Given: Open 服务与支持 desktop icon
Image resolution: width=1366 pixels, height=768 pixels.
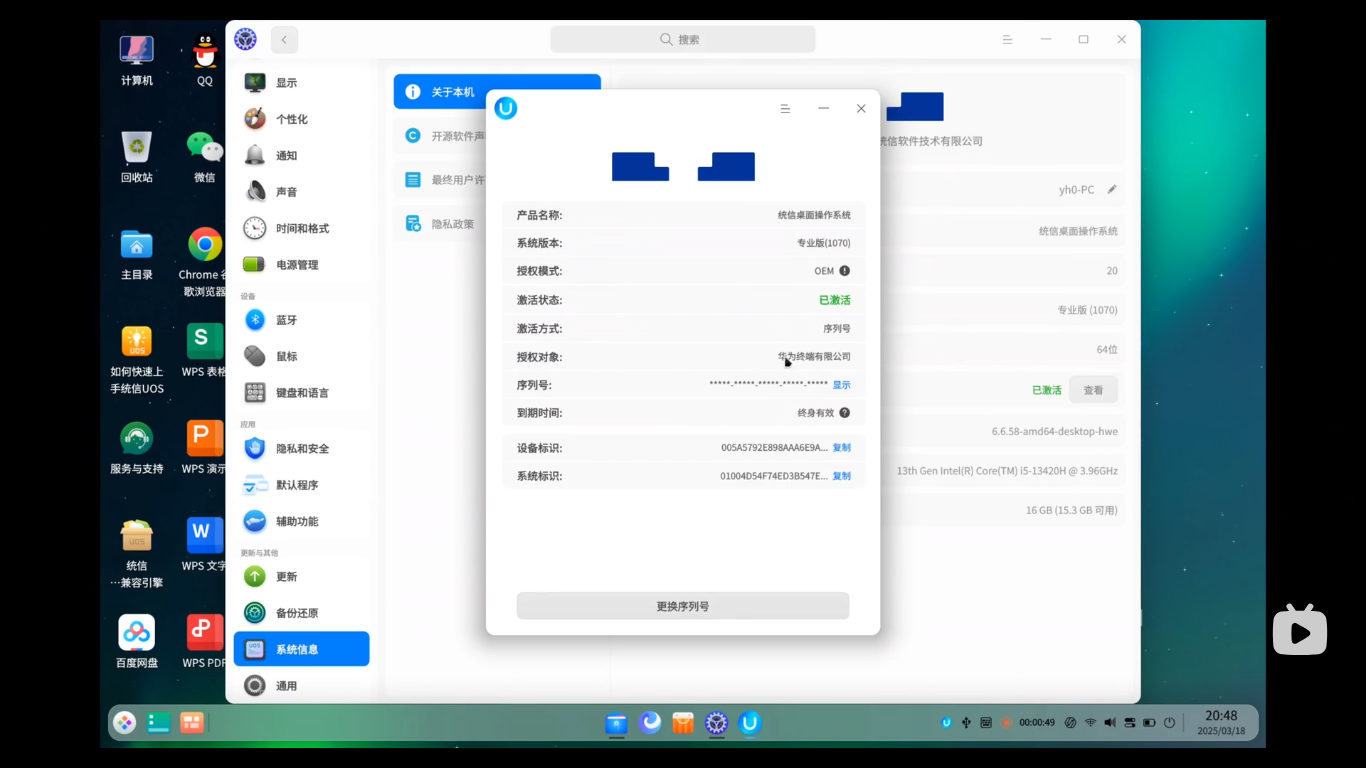Looking at the screenshot, I should (137, 448).
